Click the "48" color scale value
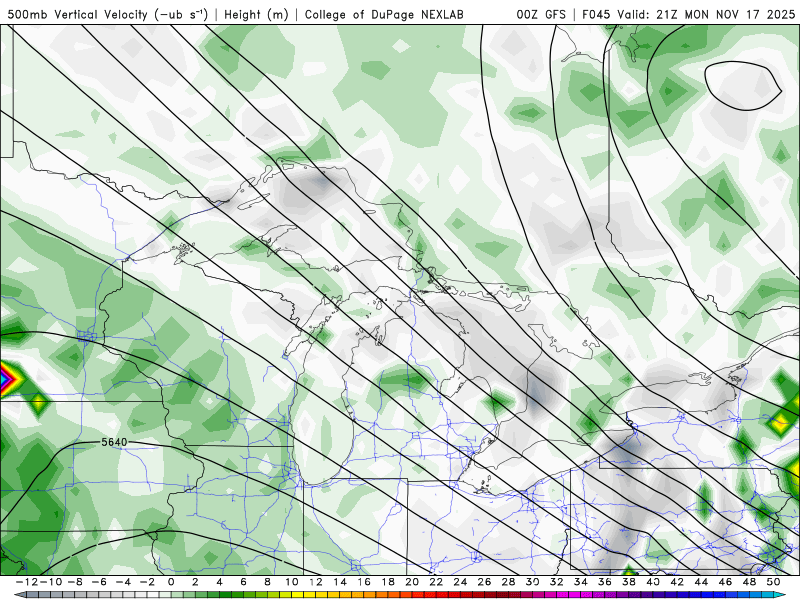Image resolution: width=800 pixels, height=600 pixels. (x=749, y=582)
